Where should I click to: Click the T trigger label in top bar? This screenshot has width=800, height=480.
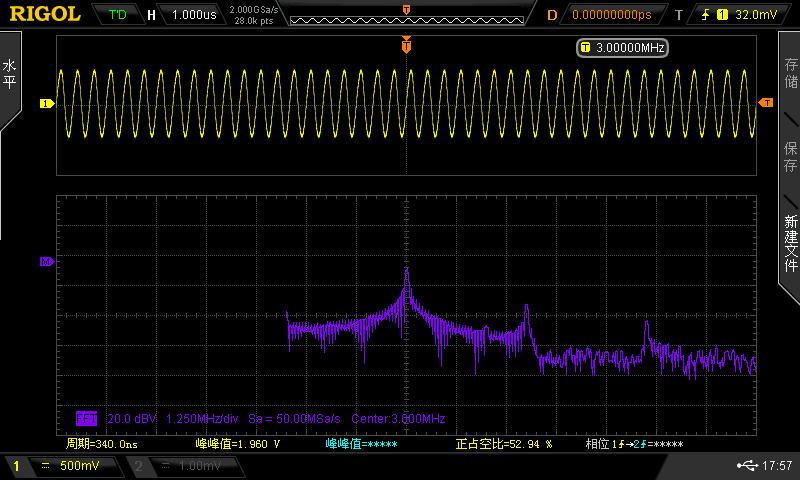(x=679, y=15)
